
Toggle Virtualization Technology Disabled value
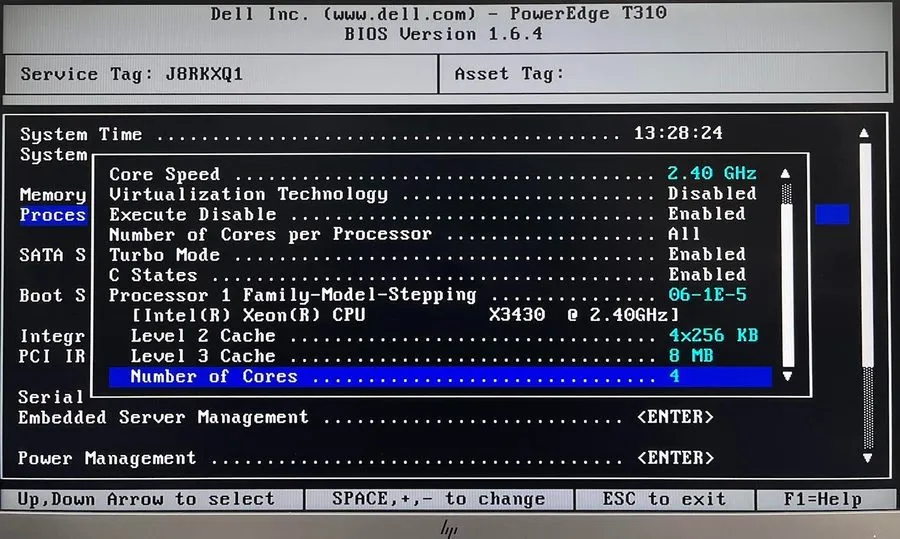coord(712,193)
